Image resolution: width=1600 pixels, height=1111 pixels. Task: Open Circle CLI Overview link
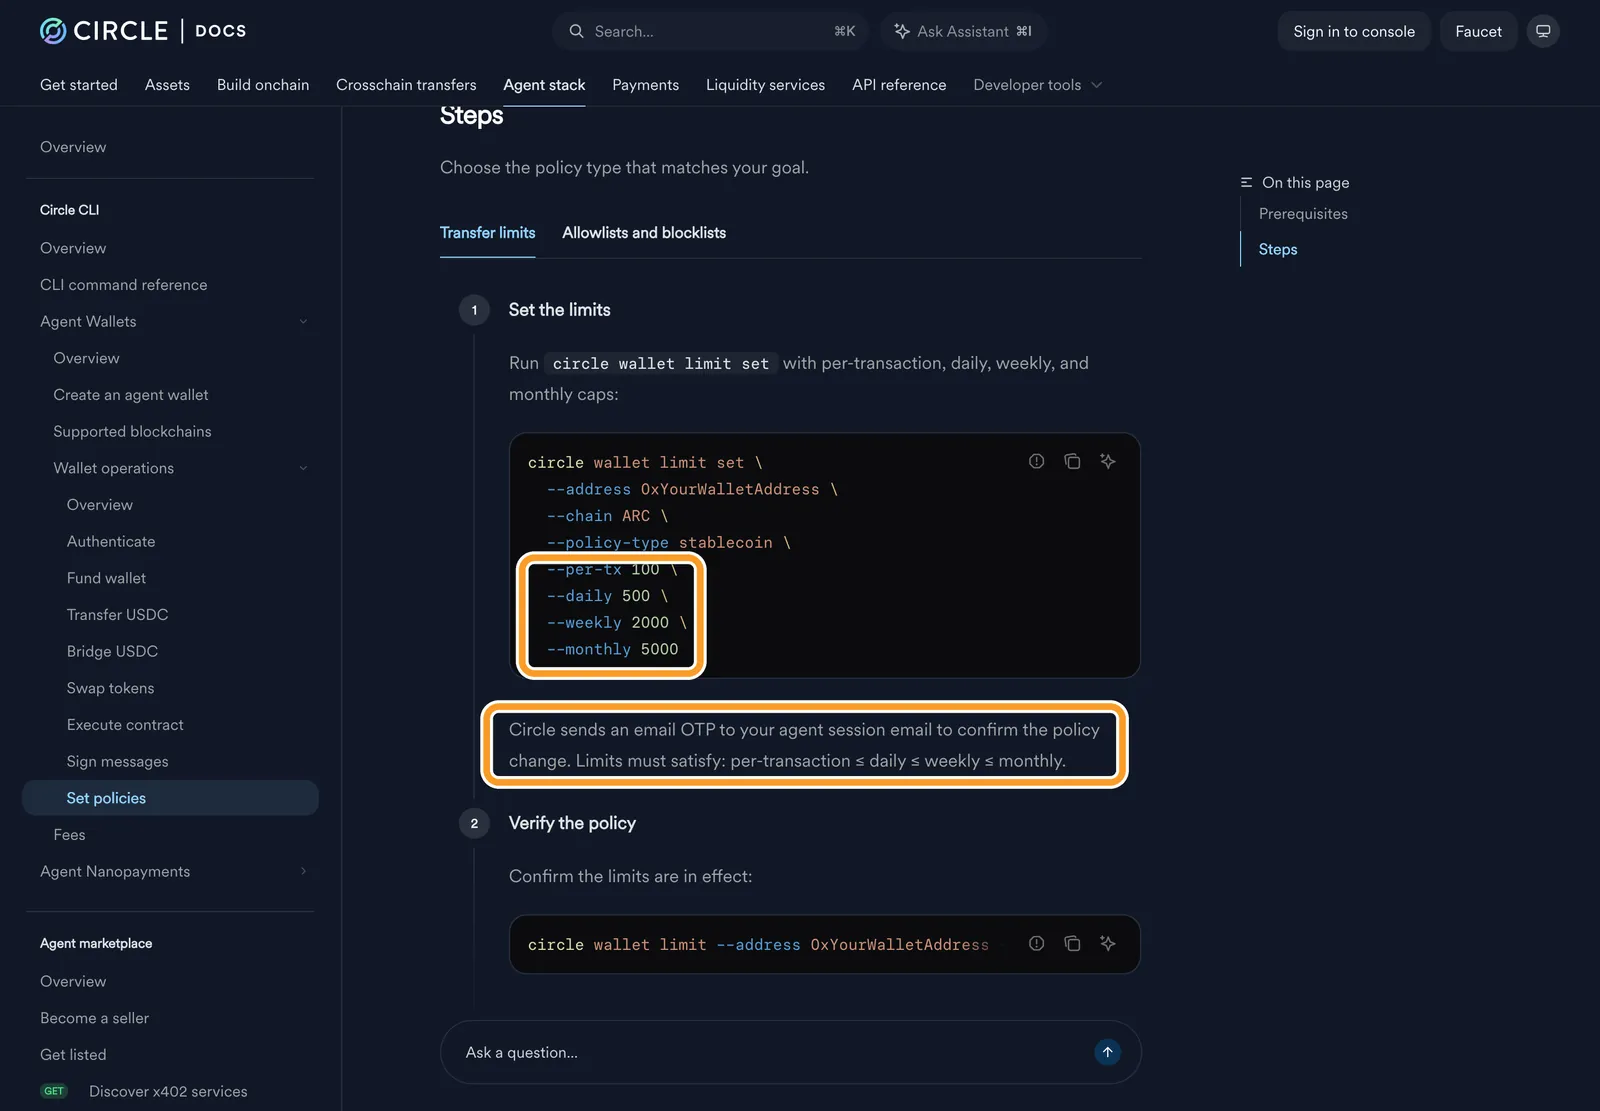click(x=73, y=248)
